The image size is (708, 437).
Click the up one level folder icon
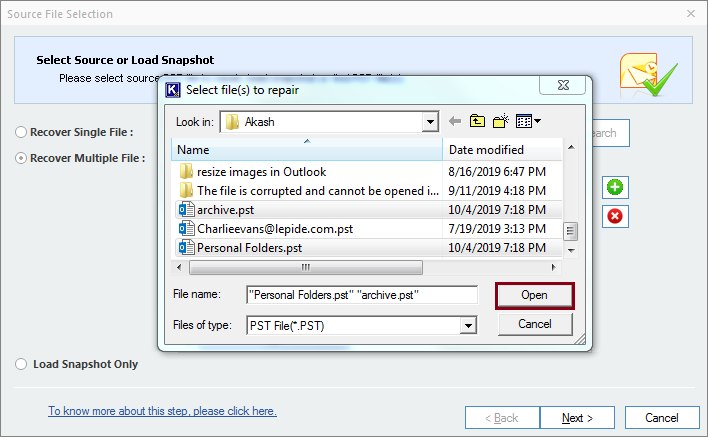[478, 122]
